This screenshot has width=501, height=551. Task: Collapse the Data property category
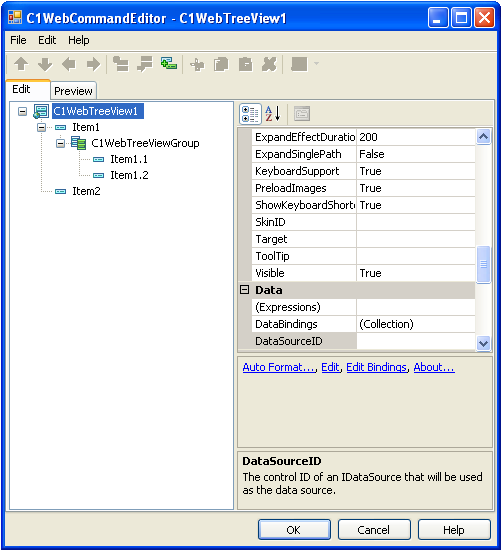pos(245,290)
